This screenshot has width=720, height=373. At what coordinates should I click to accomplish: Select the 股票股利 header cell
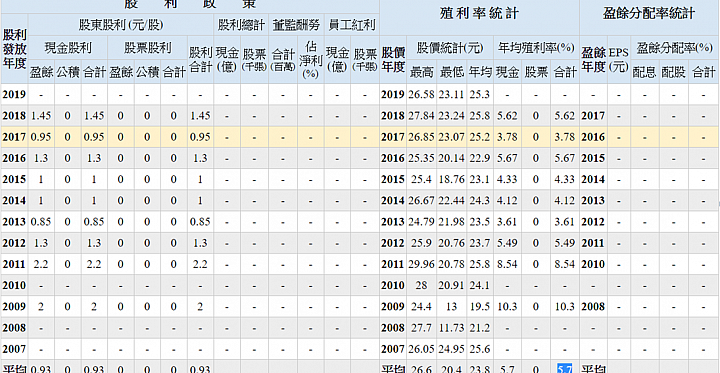point(147,48)
